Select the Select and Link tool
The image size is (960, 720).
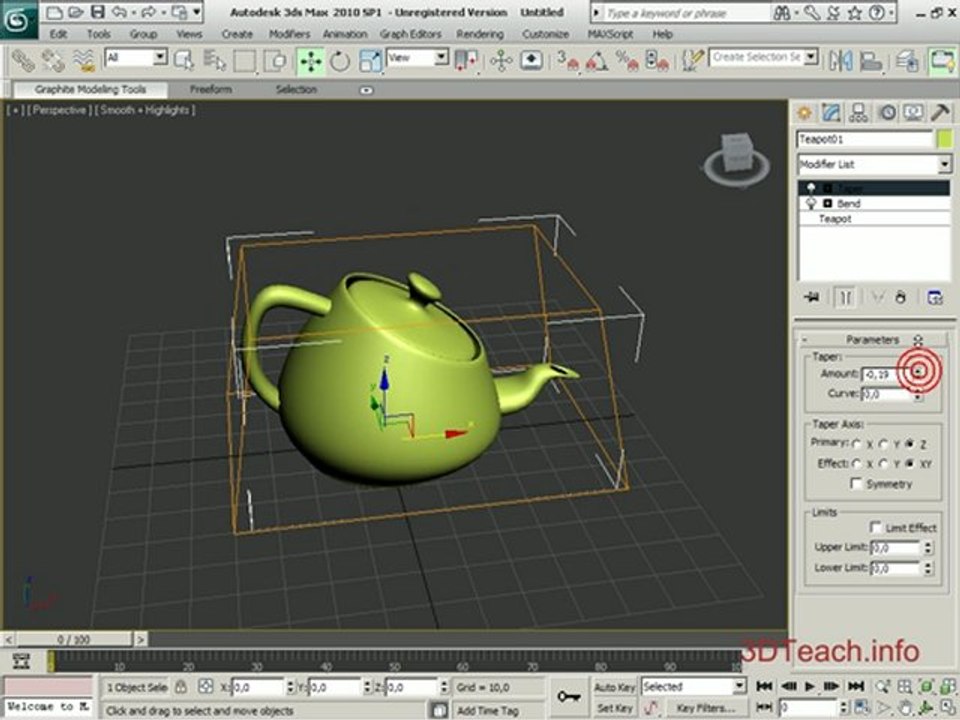[23, 60]
